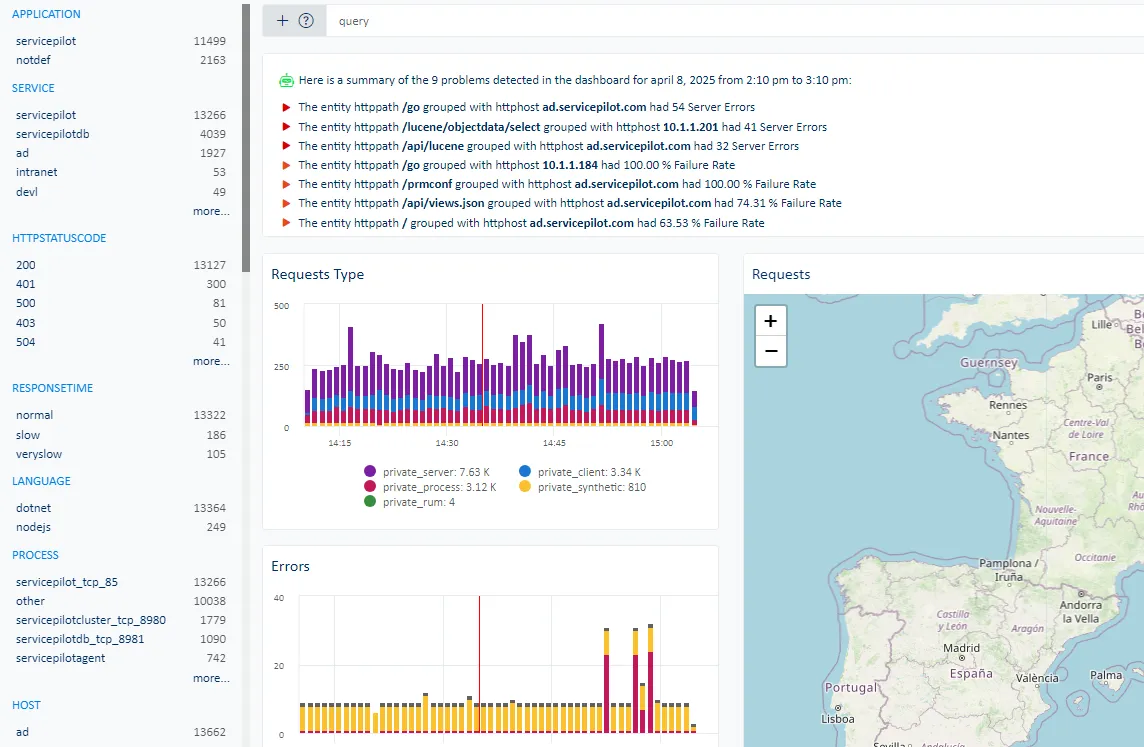1144x747 pixels.
Task: Filter by servicepilotdb service
Action: (52, 134)
